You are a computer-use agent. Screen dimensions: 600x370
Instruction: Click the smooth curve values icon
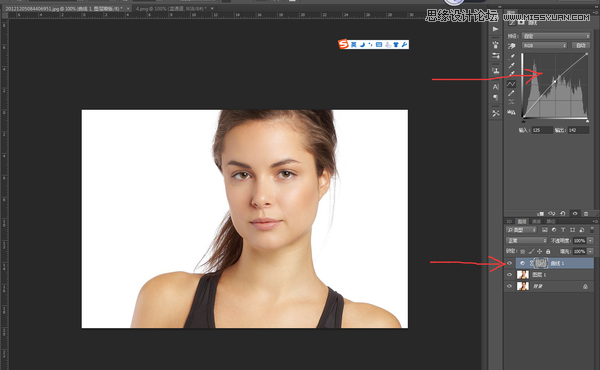click(511, 102)
